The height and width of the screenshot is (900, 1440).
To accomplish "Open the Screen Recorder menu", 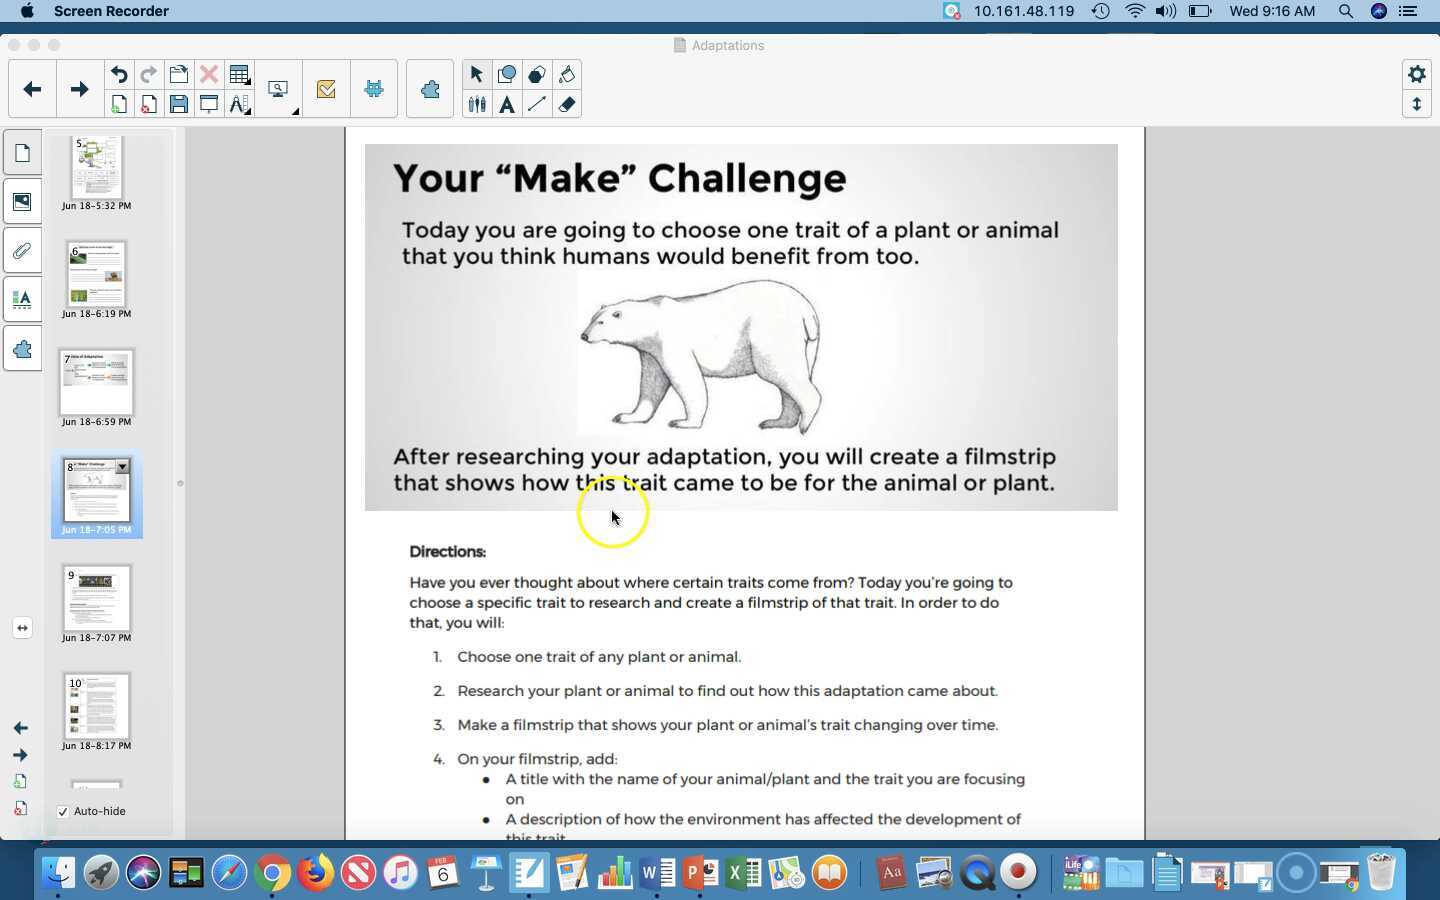I will point(111,11).
